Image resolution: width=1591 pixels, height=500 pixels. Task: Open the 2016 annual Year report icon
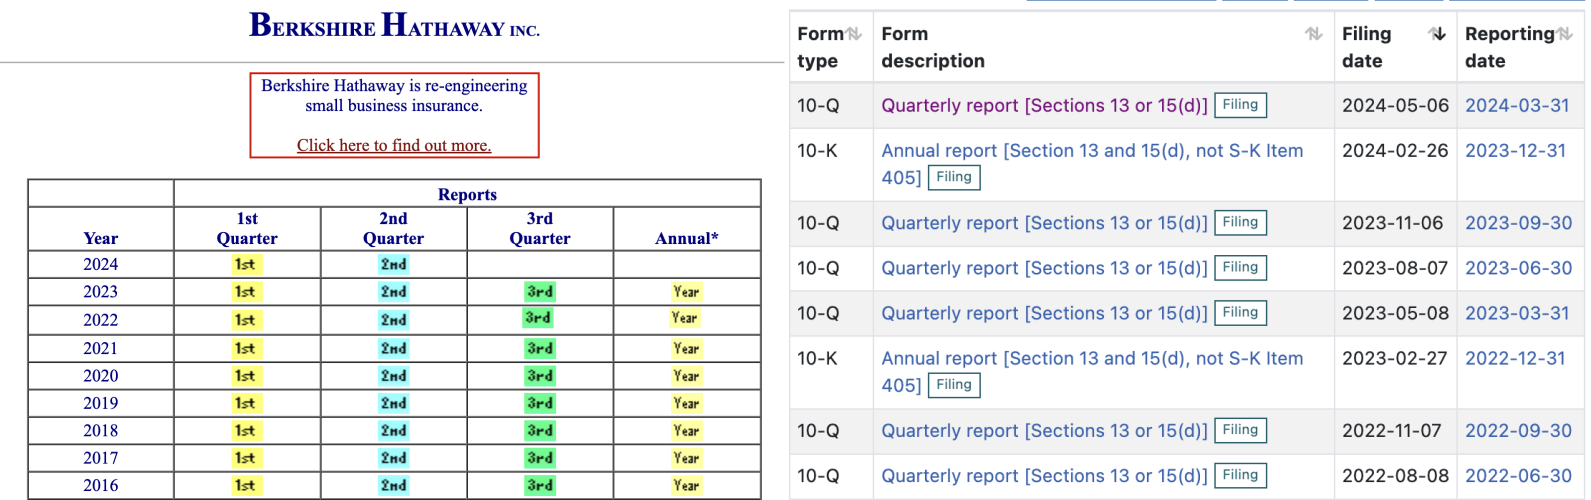(686, 485)
